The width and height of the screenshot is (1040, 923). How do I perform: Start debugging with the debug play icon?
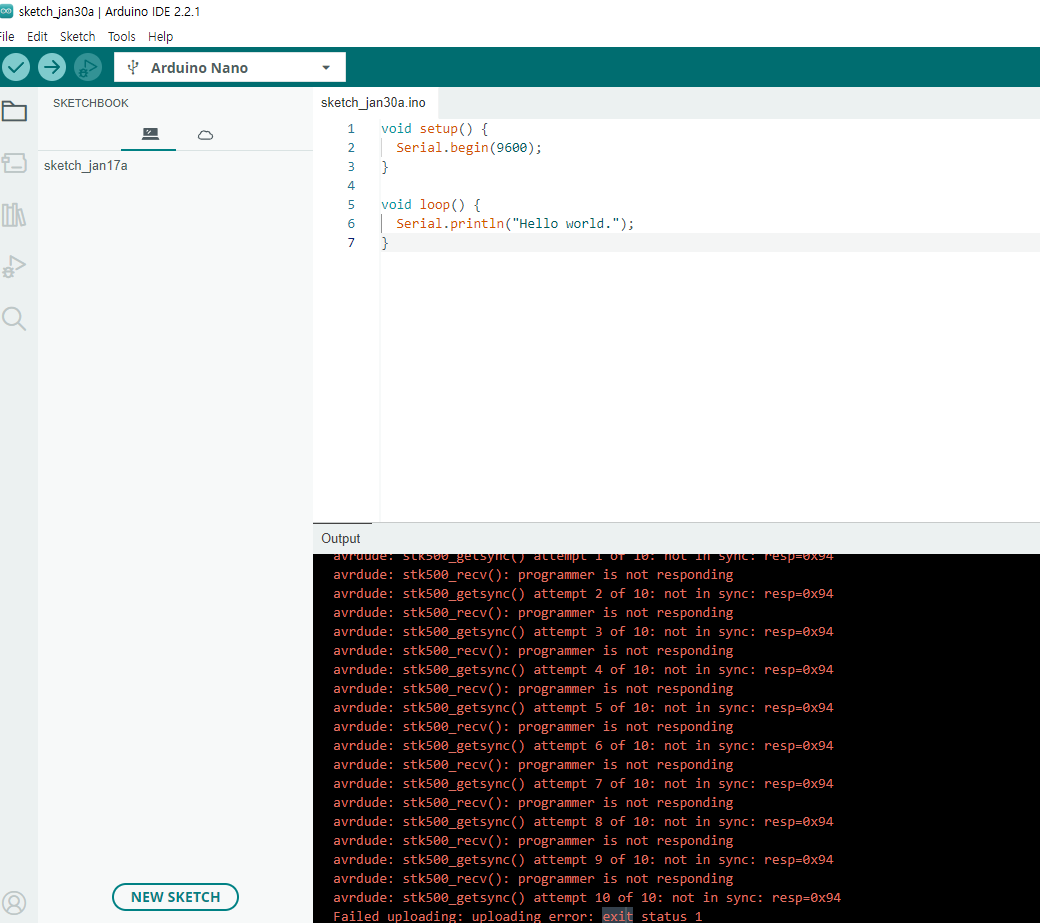coord(88,67)
